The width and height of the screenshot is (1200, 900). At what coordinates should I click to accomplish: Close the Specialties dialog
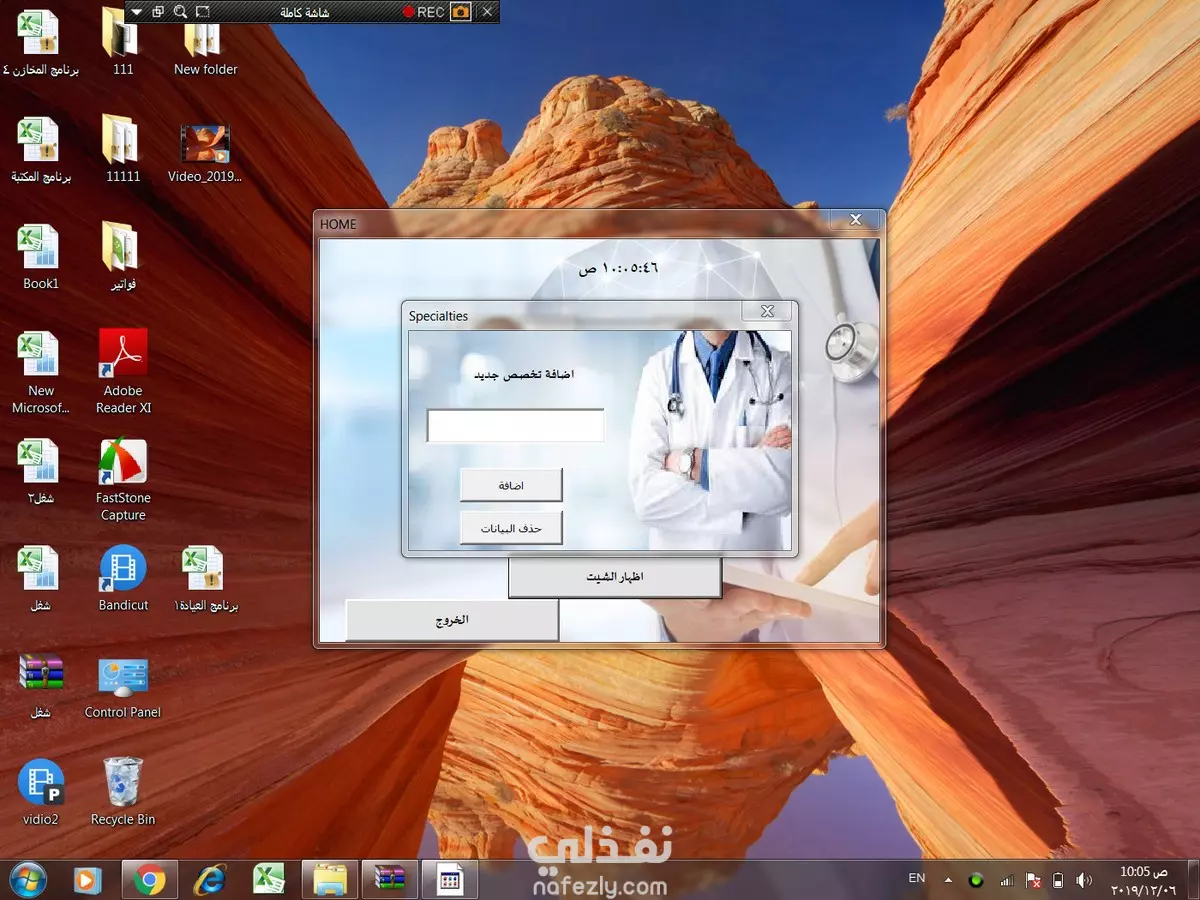point(768,311)
